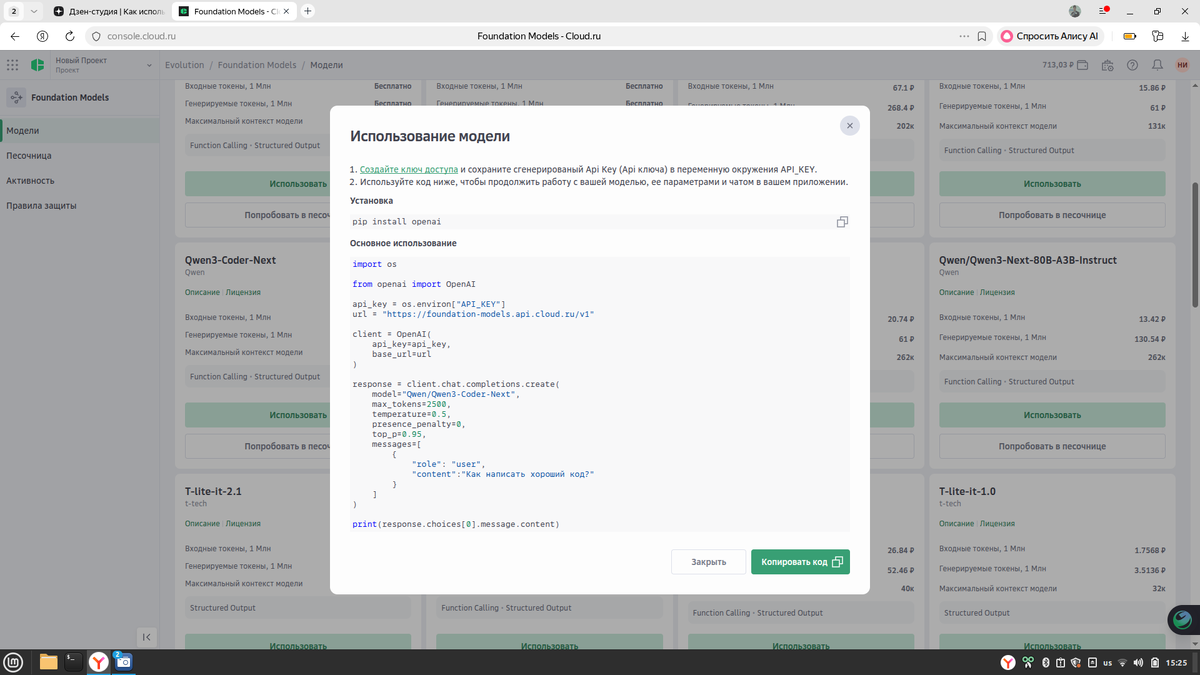This screenshot has width=1200, height=675.
Task: Open the help question mark icon
Action: coord(1132,65)
